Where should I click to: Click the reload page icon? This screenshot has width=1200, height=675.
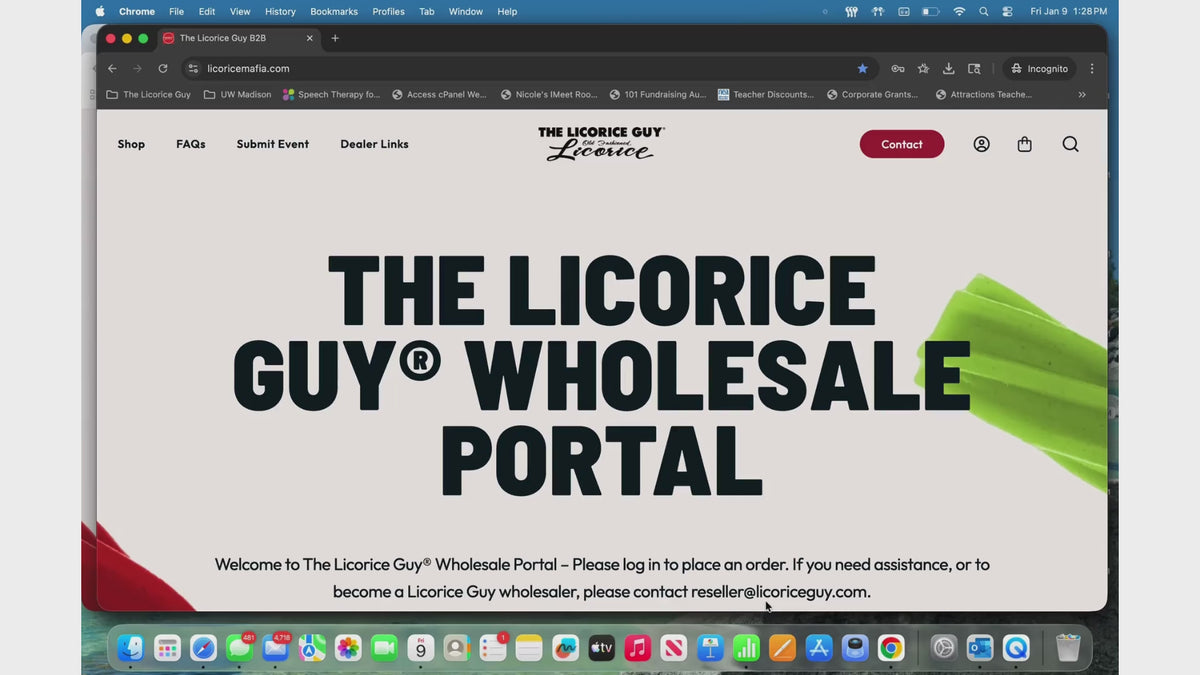tap(163, 69)
